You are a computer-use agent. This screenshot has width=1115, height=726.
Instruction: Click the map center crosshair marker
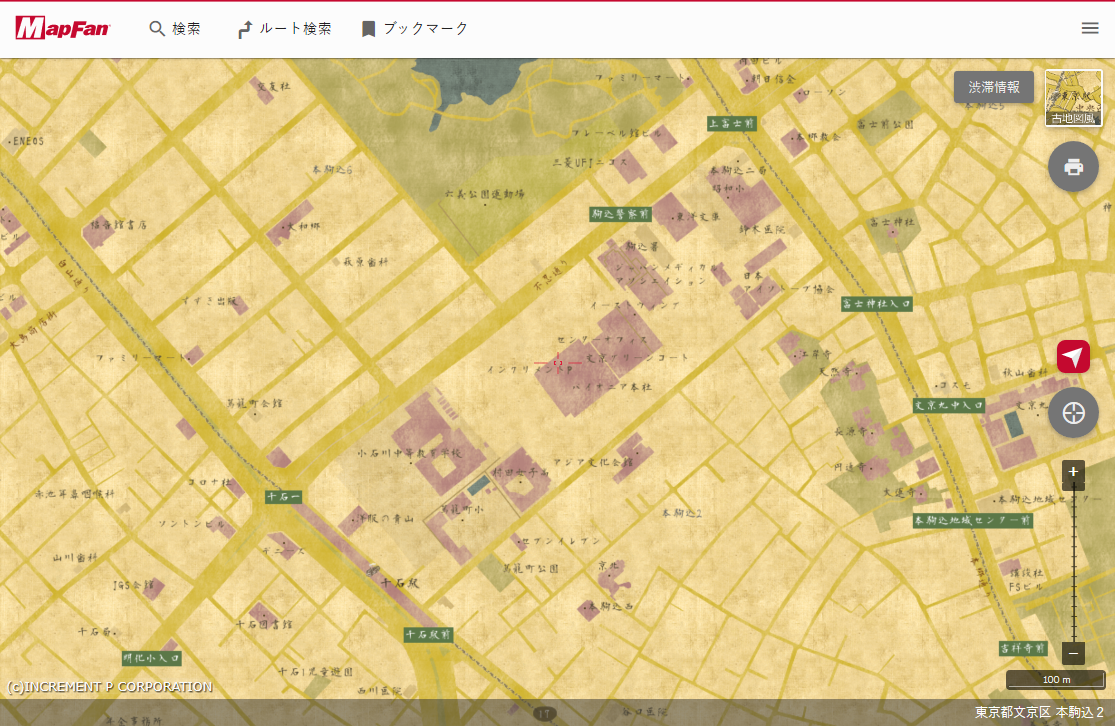pyautogui.click(x=558, y=363)
